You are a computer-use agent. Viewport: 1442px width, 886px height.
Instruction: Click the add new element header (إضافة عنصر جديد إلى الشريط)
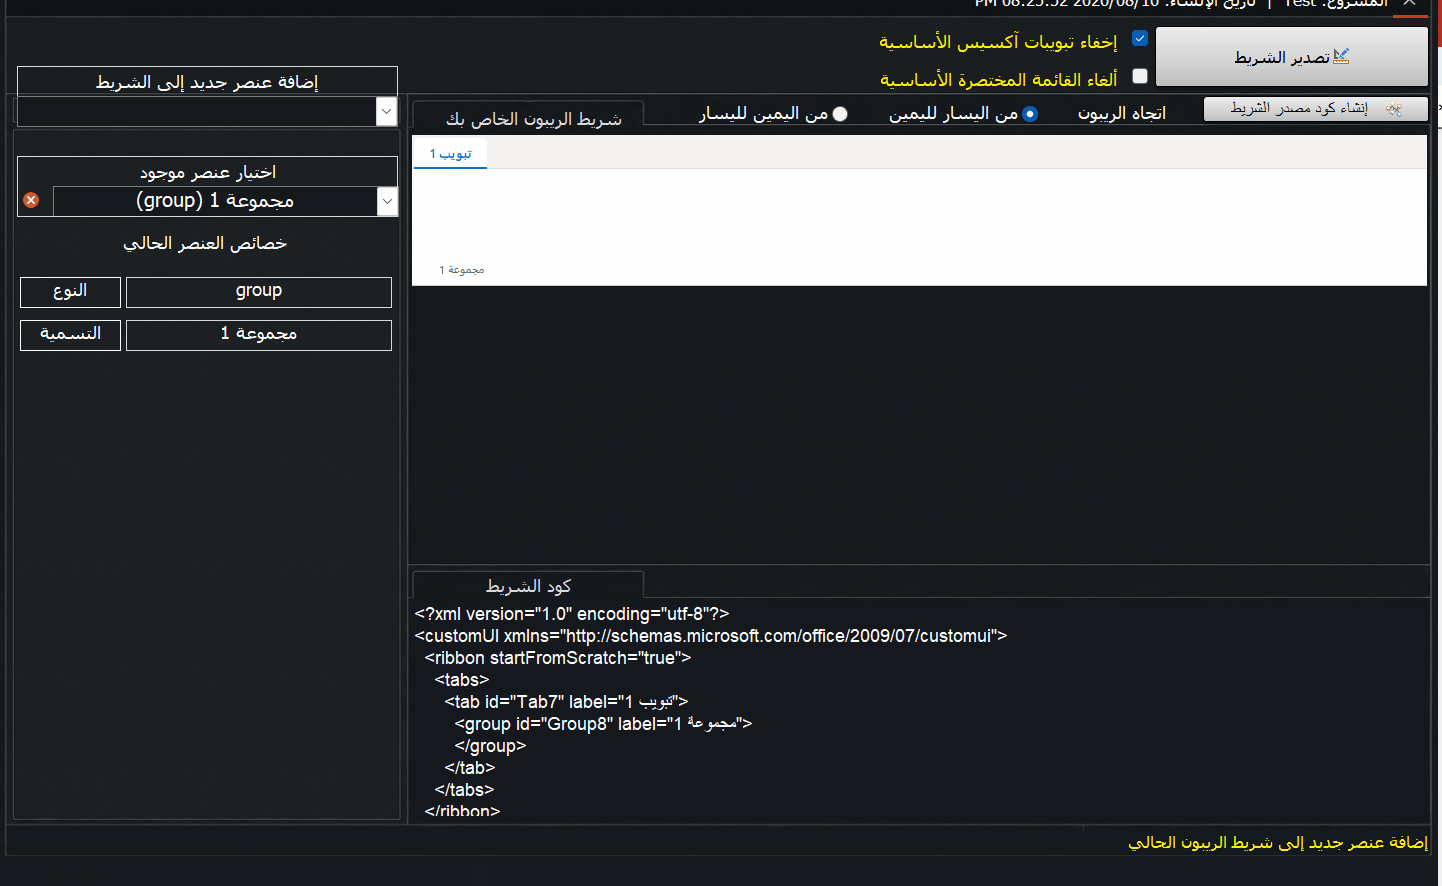pos(207,81)
